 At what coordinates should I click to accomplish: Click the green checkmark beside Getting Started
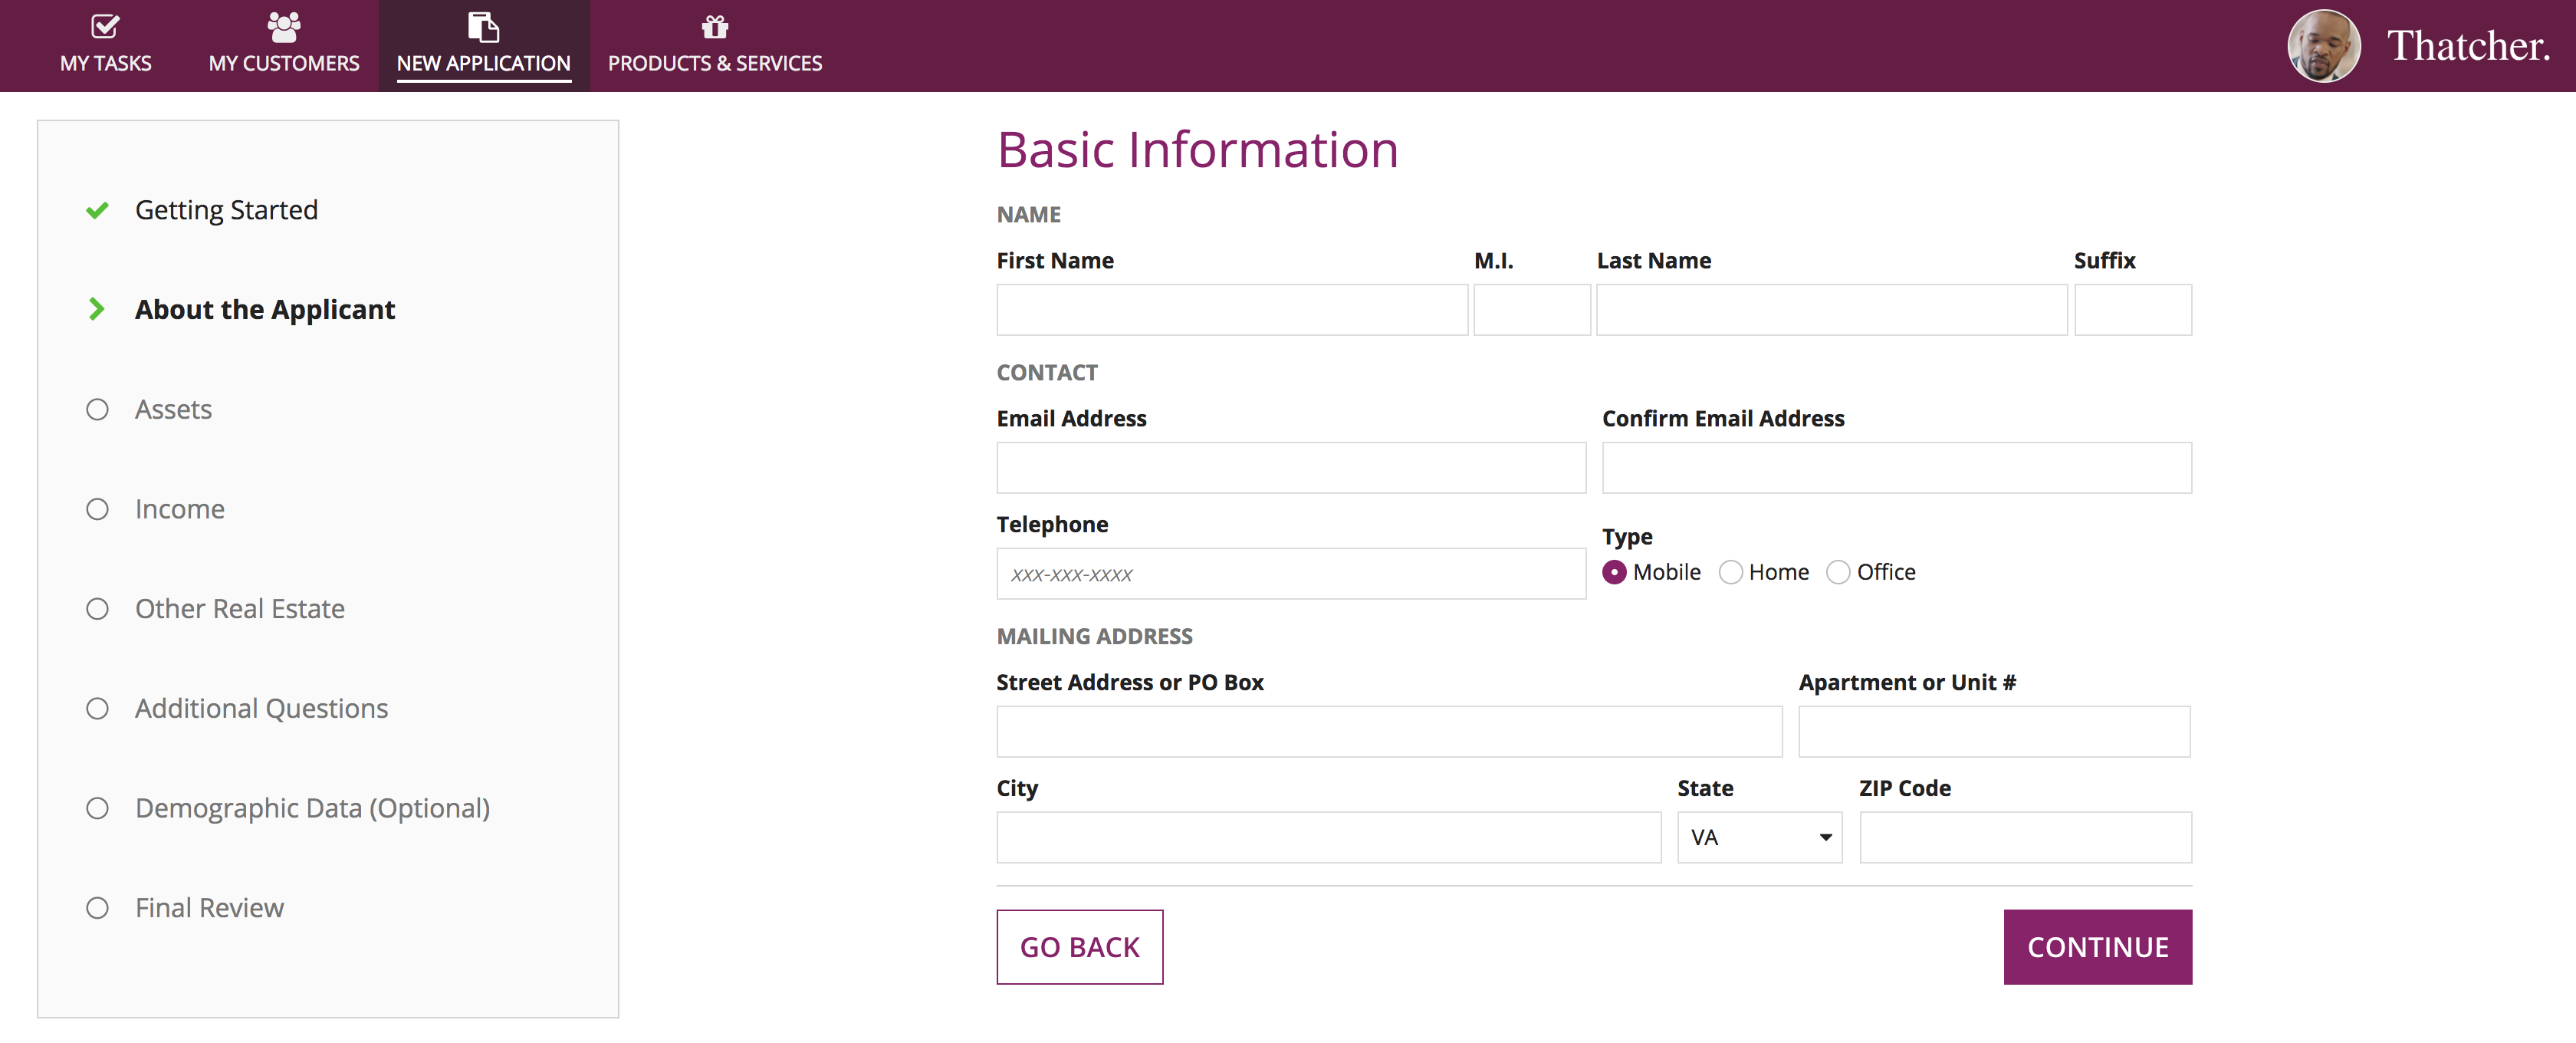click(x=97, y=210)
